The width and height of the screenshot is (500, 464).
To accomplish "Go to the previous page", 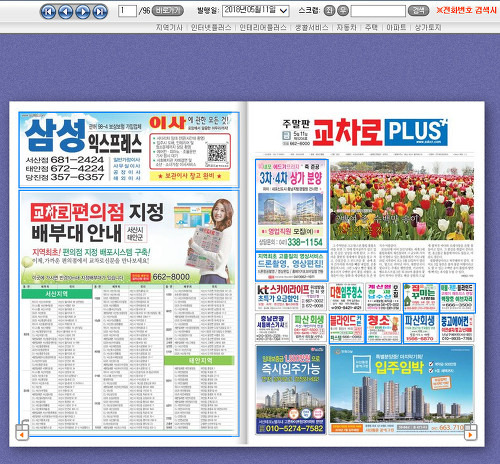I will point(66,12).
